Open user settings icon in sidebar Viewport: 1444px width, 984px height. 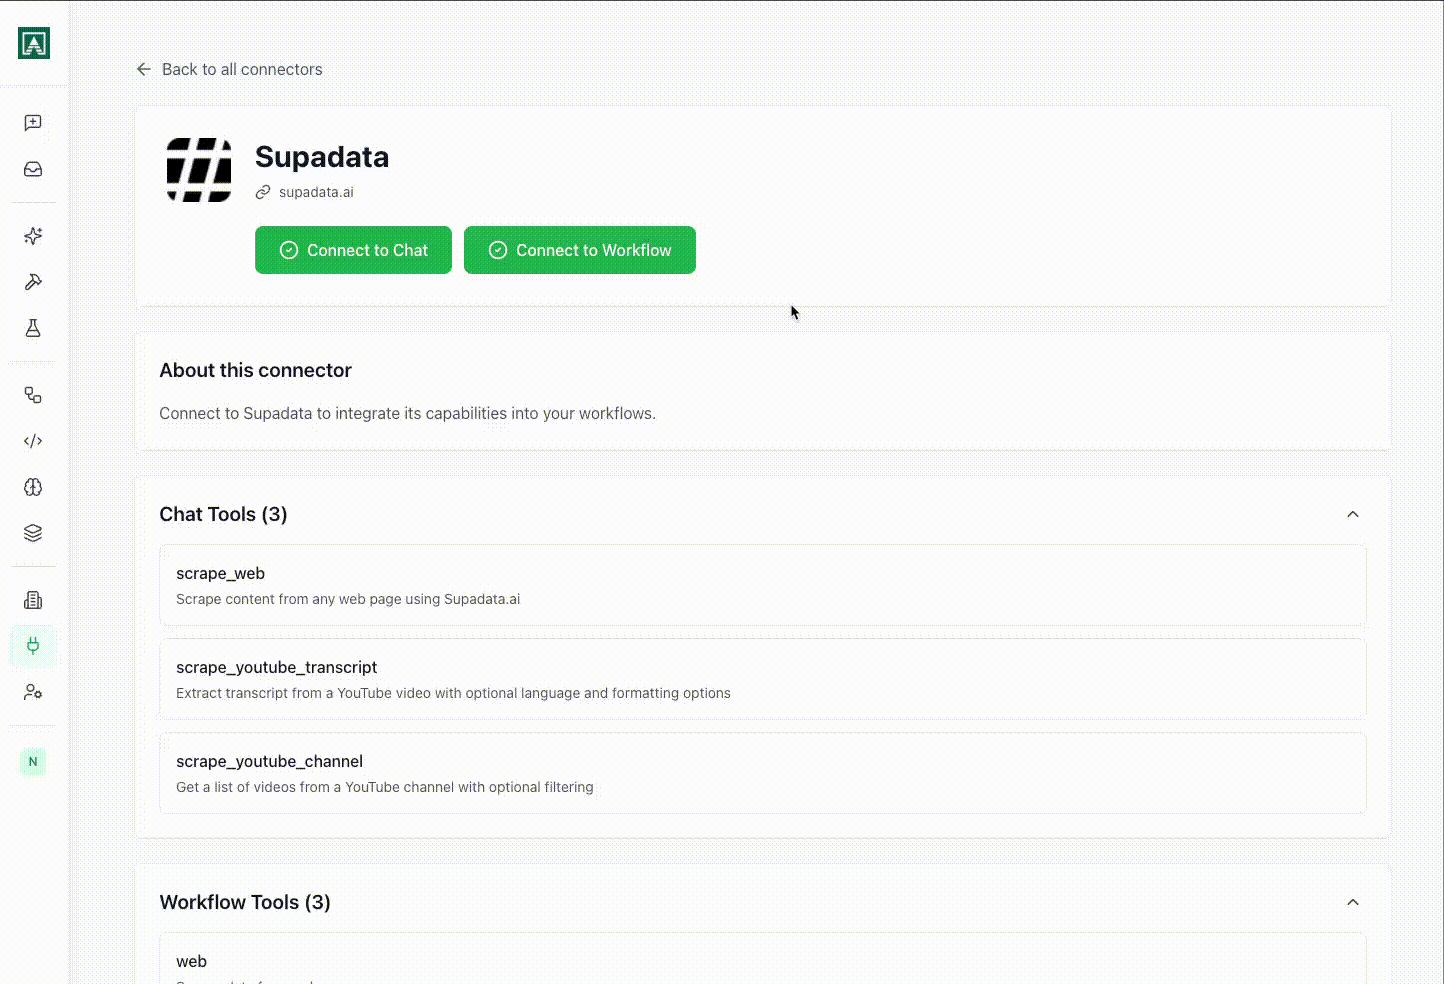click(33, 692)
